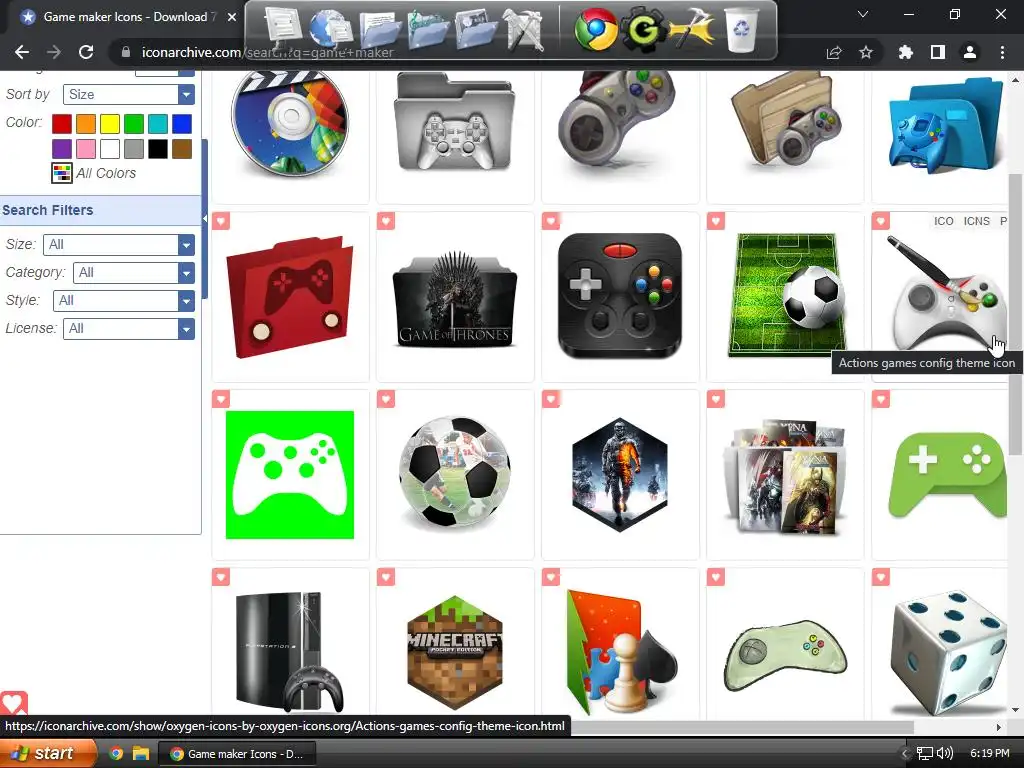Close the Game maker Icons browser tab
This screenshot has width=1024, height=768.
click(231, 17)
